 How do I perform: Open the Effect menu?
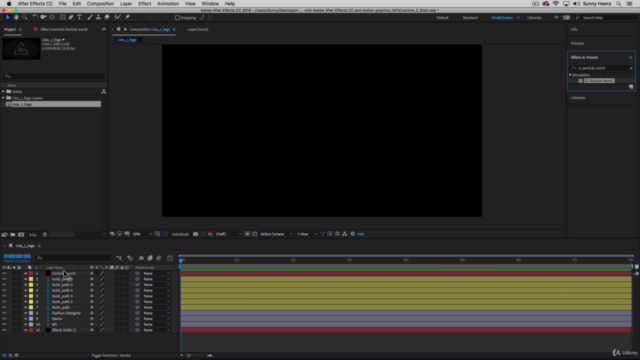coord(144,4)
